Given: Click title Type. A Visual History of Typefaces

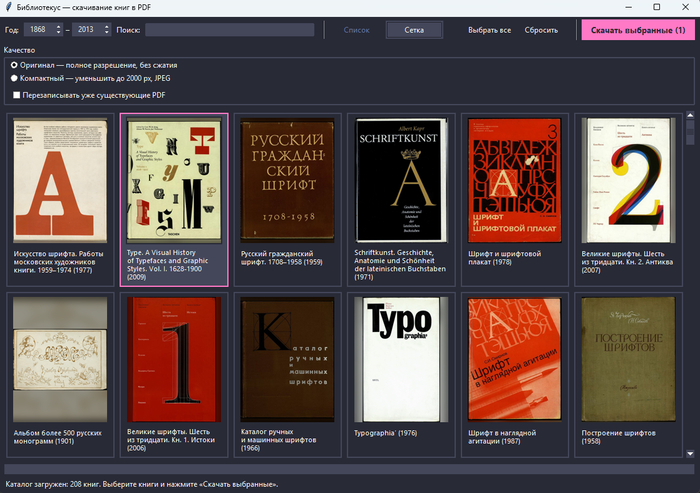Looking at the screenshot, I should 167,265.
